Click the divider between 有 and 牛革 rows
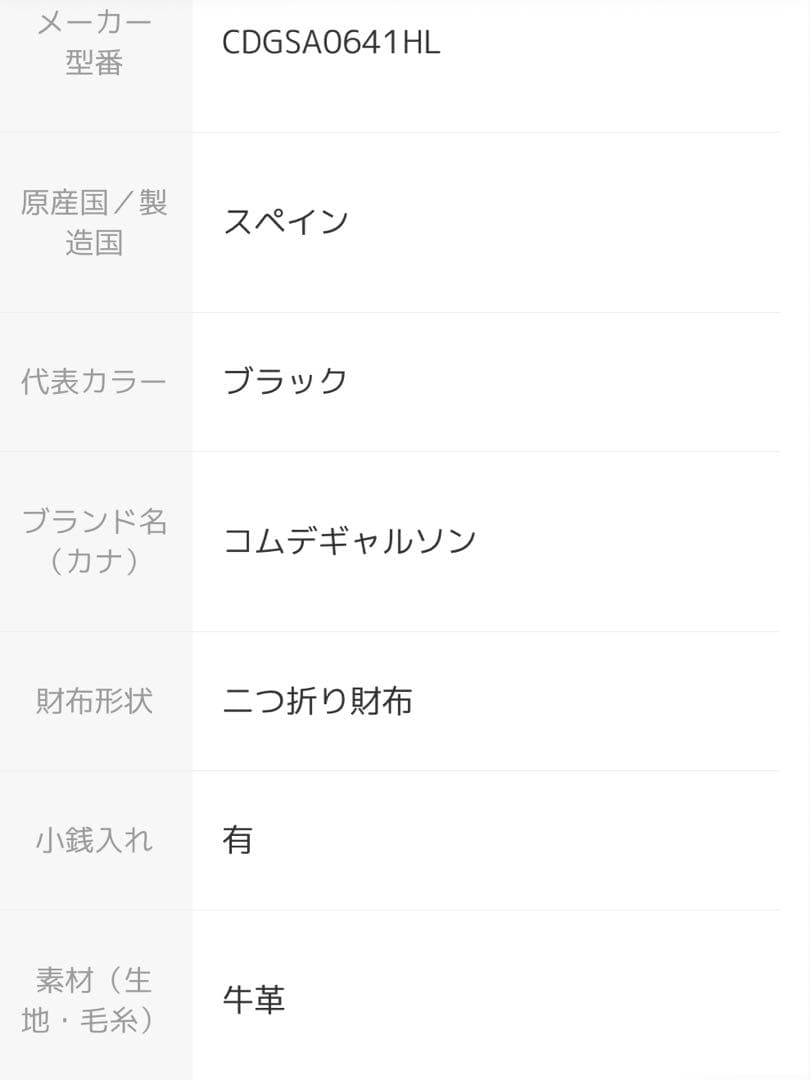 [x=485, y=910]
